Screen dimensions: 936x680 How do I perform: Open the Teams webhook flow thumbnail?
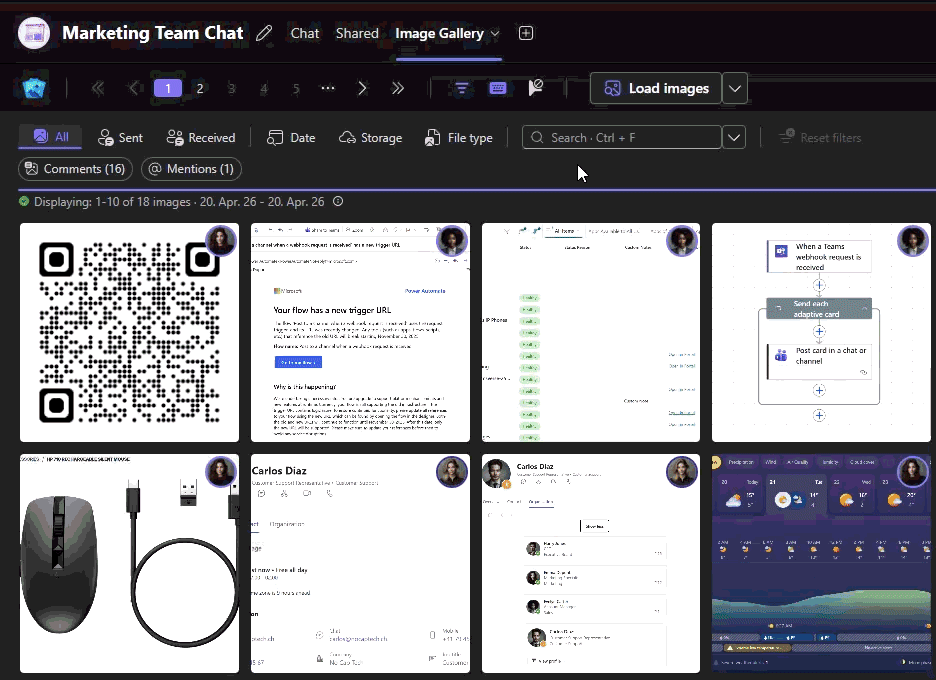coord(821,333)
